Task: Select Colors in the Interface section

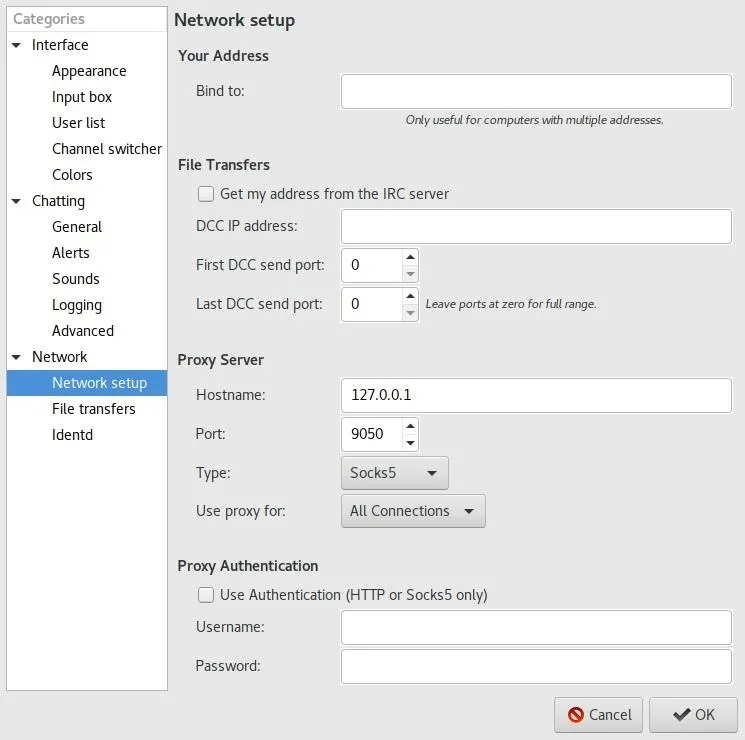Action: (72, 175)
